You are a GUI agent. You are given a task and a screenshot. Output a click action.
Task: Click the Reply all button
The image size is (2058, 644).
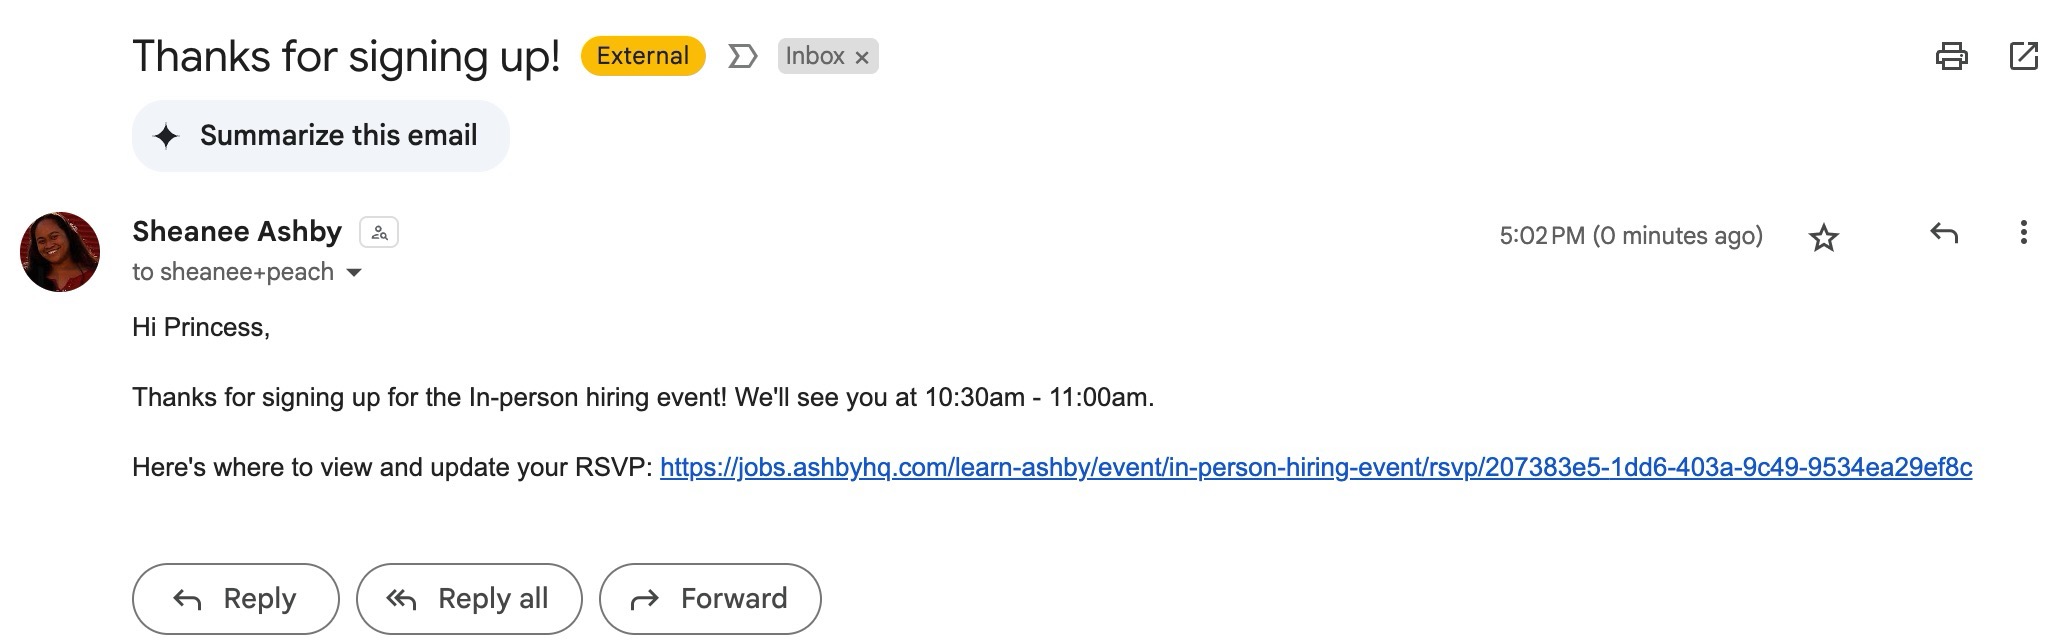click(469, 599)
